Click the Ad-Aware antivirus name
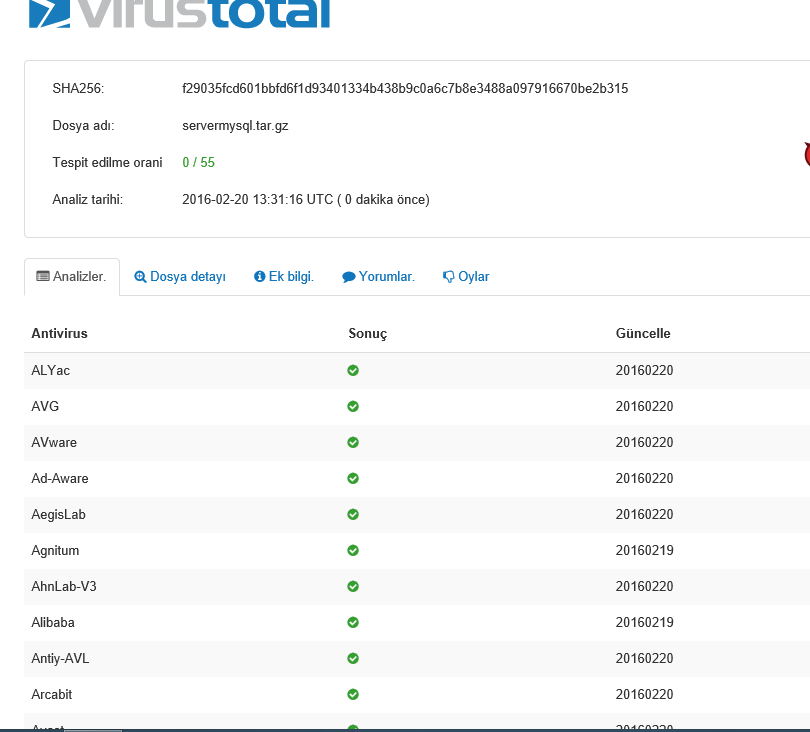Viewport: 810px width, 732px height. (59, 478)
